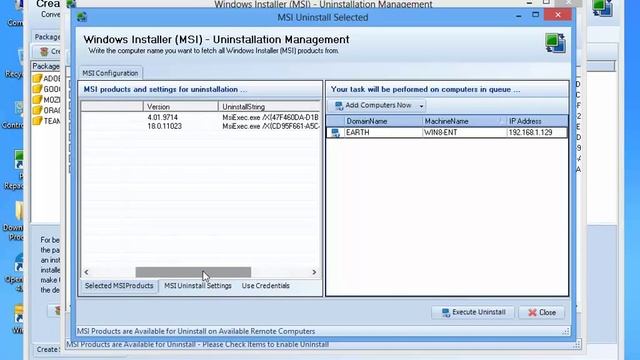This screenshot has width=640, height=360.
Task: Click the Execute Uninstall button
Action: [x=473, y=312]
